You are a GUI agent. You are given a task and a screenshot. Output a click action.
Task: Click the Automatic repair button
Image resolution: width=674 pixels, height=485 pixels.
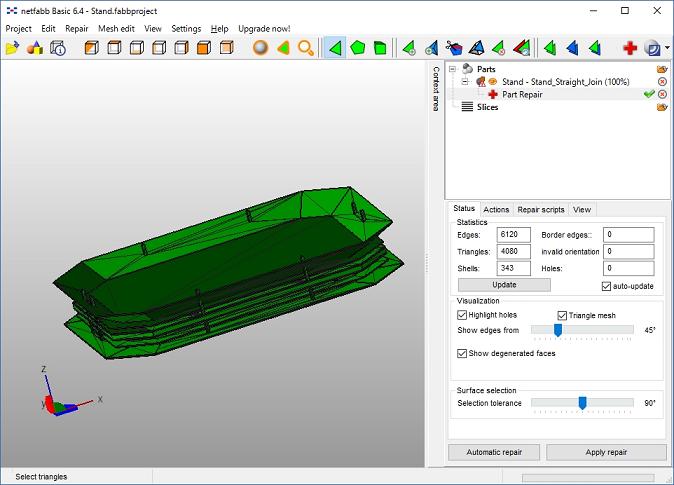(x=493, y=452)
